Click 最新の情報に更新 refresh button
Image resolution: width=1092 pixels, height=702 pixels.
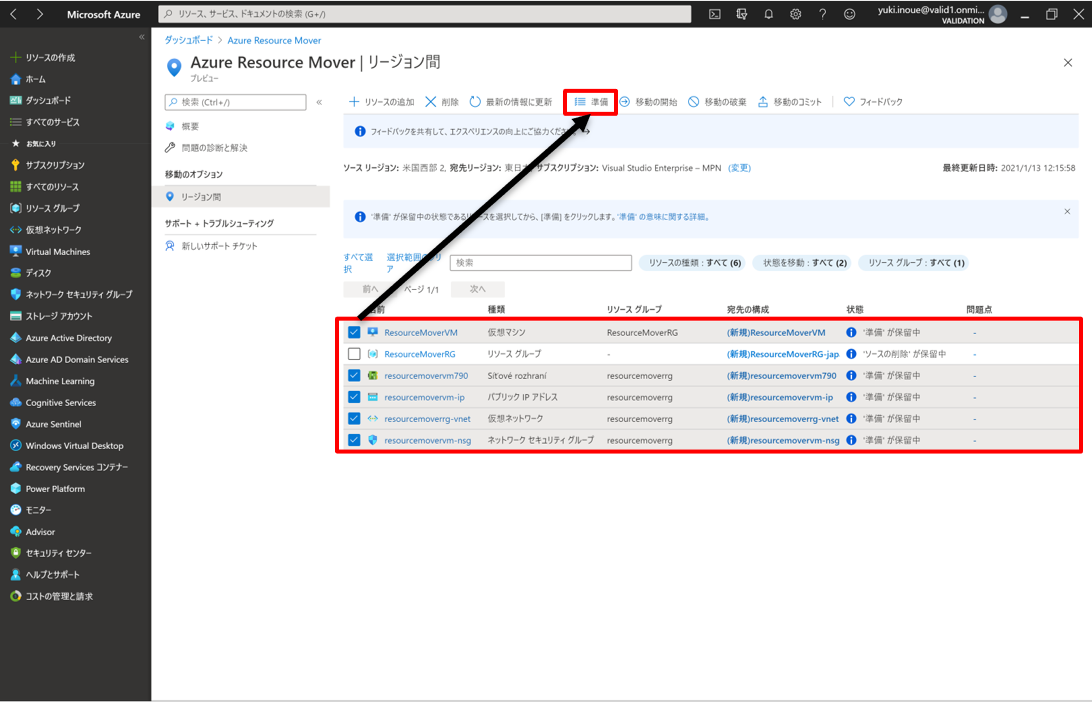(x=510, y=102)
